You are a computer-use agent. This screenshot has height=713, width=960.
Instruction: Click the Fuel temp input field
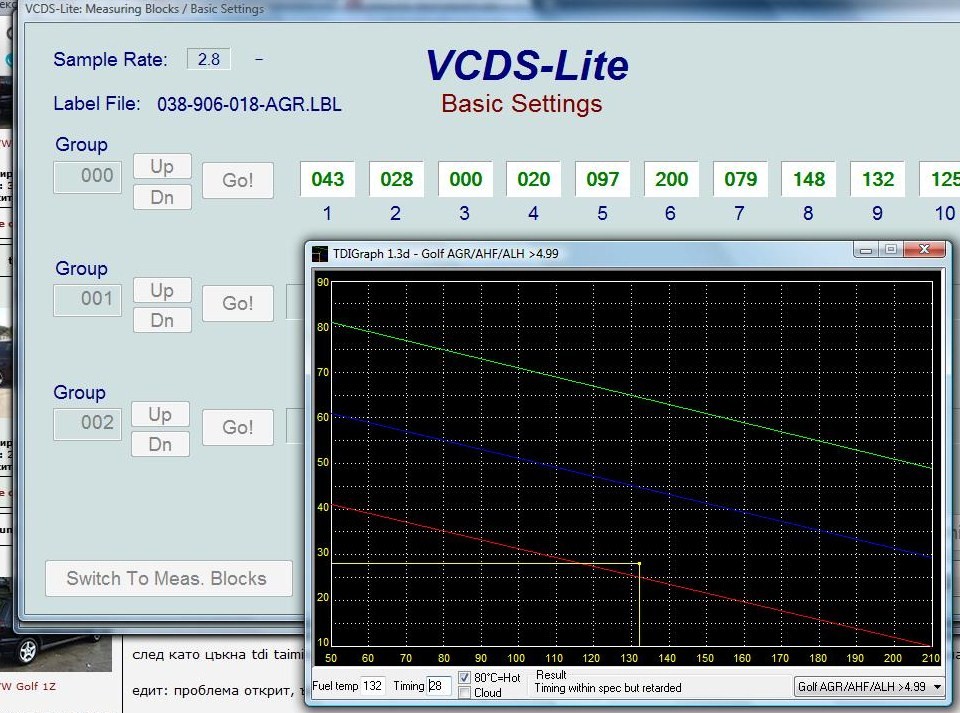tap(372, 686)
